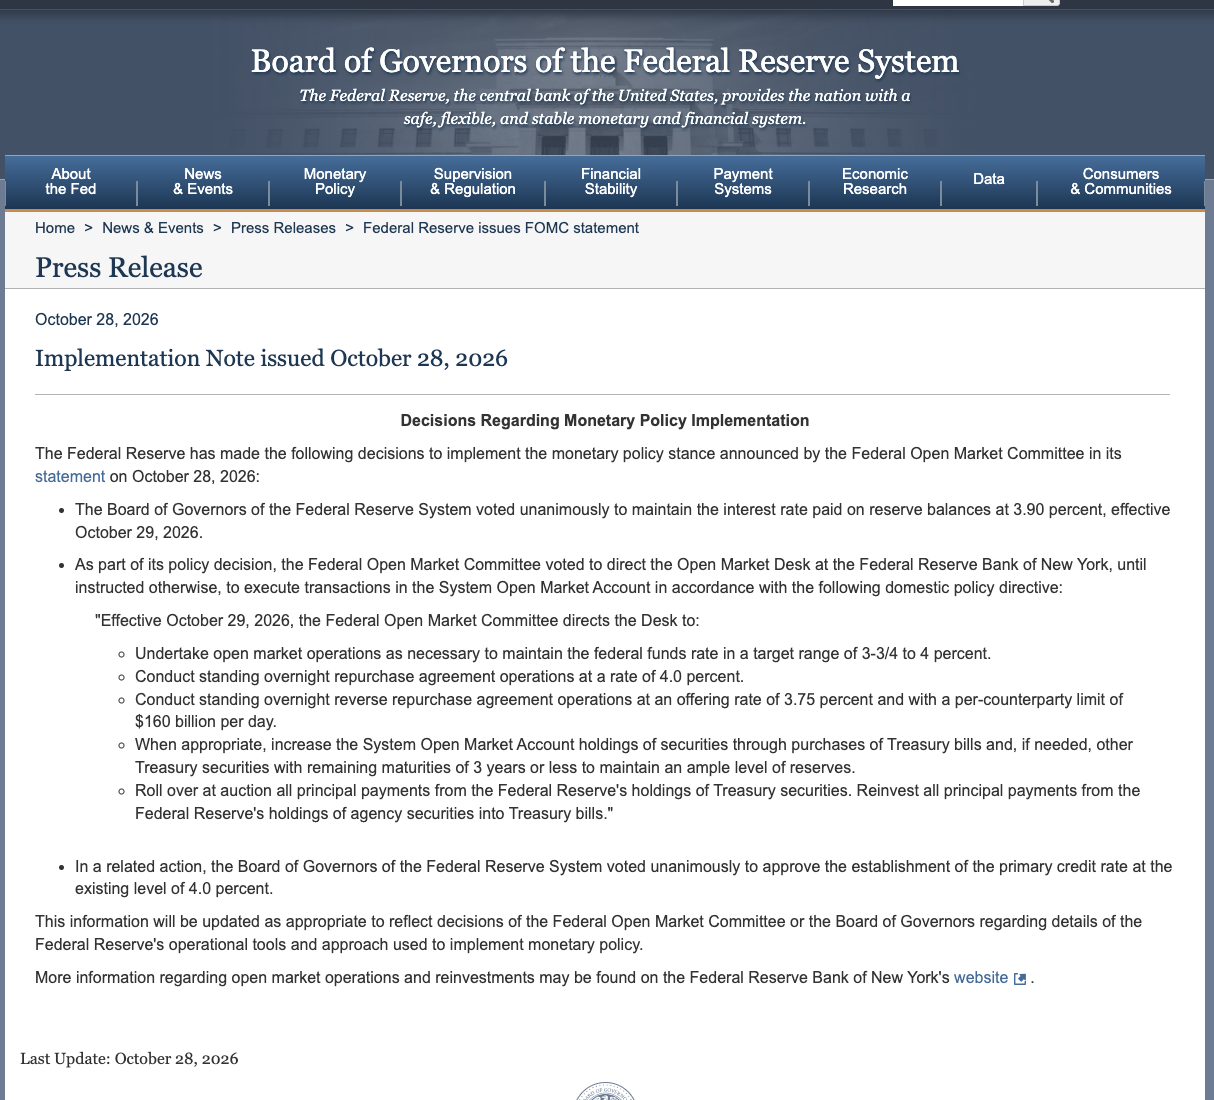Open the Consumers & Communities menu
The width and height of the screenshot is (1214, 1100).
1121,181
